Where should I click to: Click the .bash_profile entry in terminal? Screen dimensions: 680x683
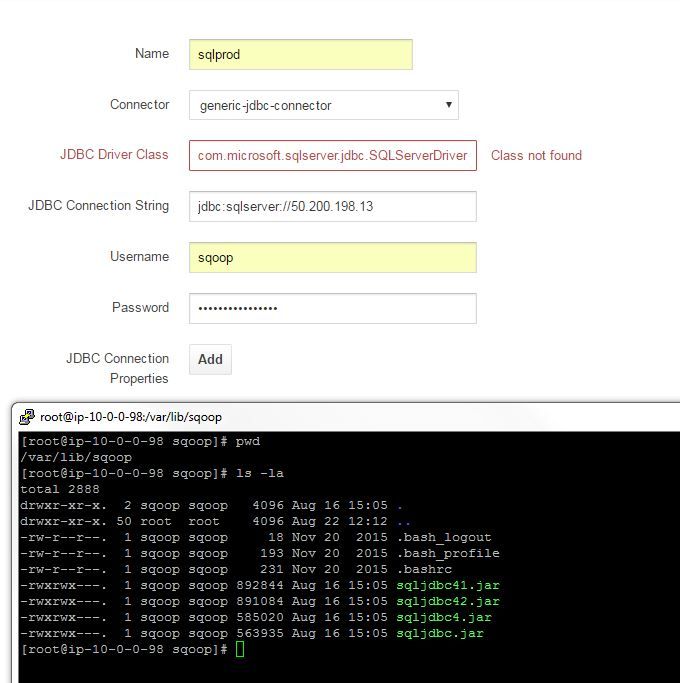click(448, 553)
